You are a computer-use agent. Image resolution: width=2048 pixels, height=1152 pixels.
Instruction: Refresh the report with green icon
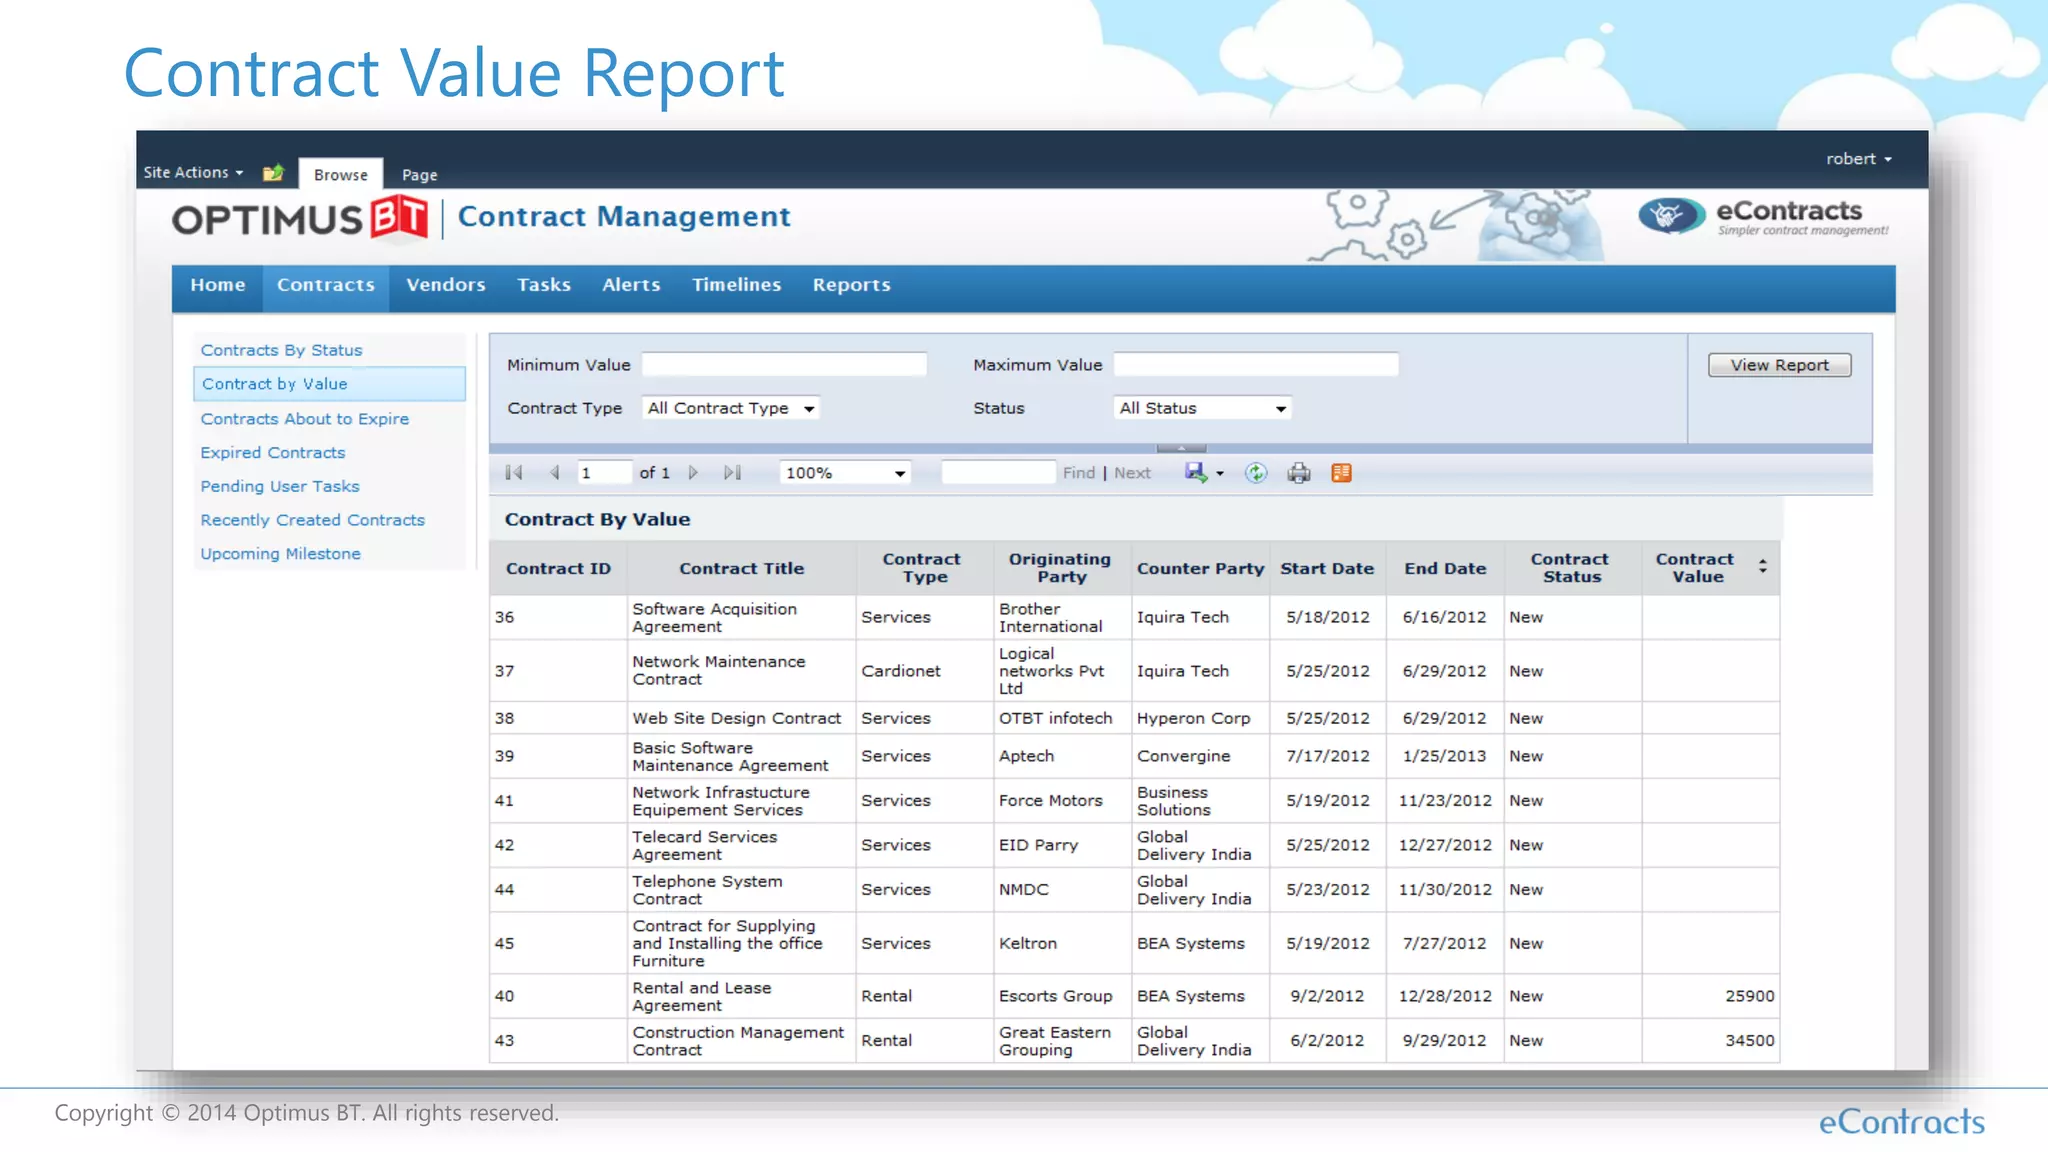[1256, 473]
